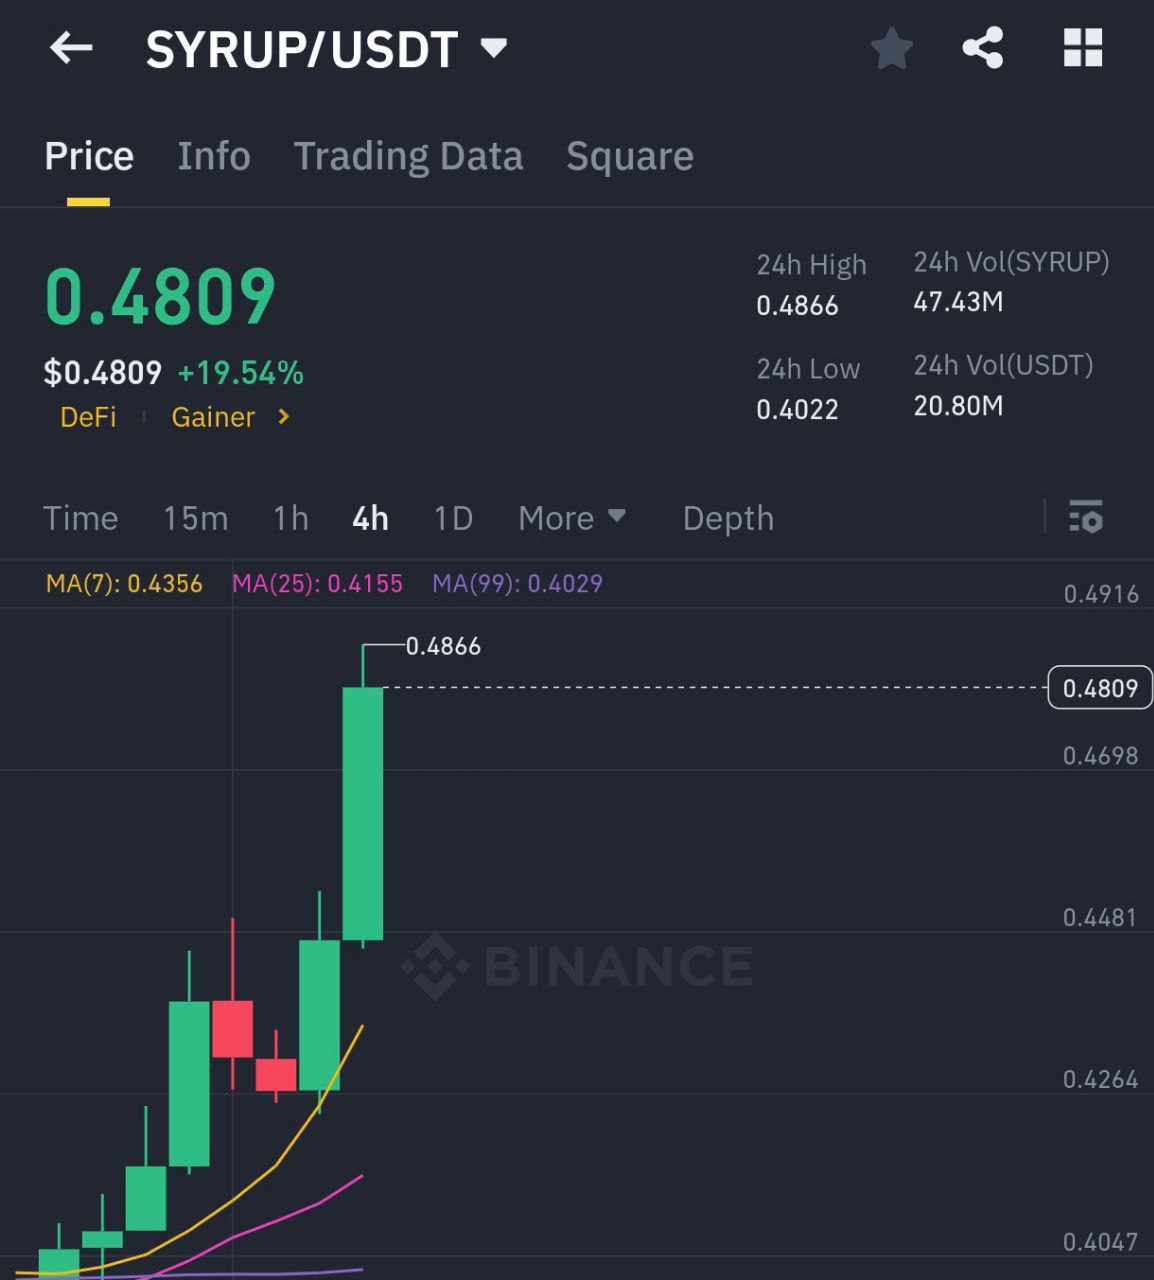Add SYRUP/USDT to favorites with star
The width and height of the screenshot is (1154, 1280).
(891, 48)
